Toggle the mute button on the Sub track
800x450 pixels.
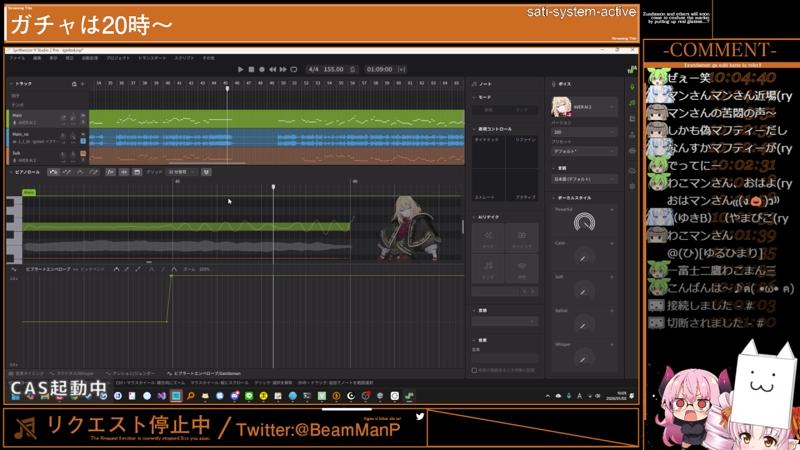pyautogui.click(x=62, y=155)
